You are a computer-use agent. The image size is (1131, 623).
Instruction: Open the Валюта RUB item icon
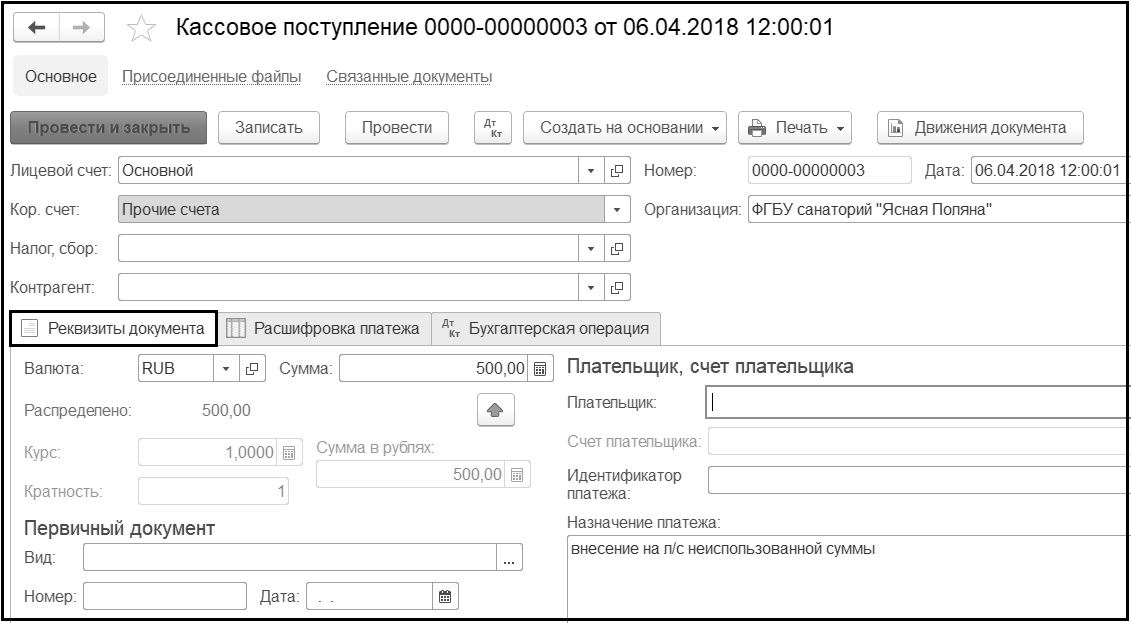(252, 368)
